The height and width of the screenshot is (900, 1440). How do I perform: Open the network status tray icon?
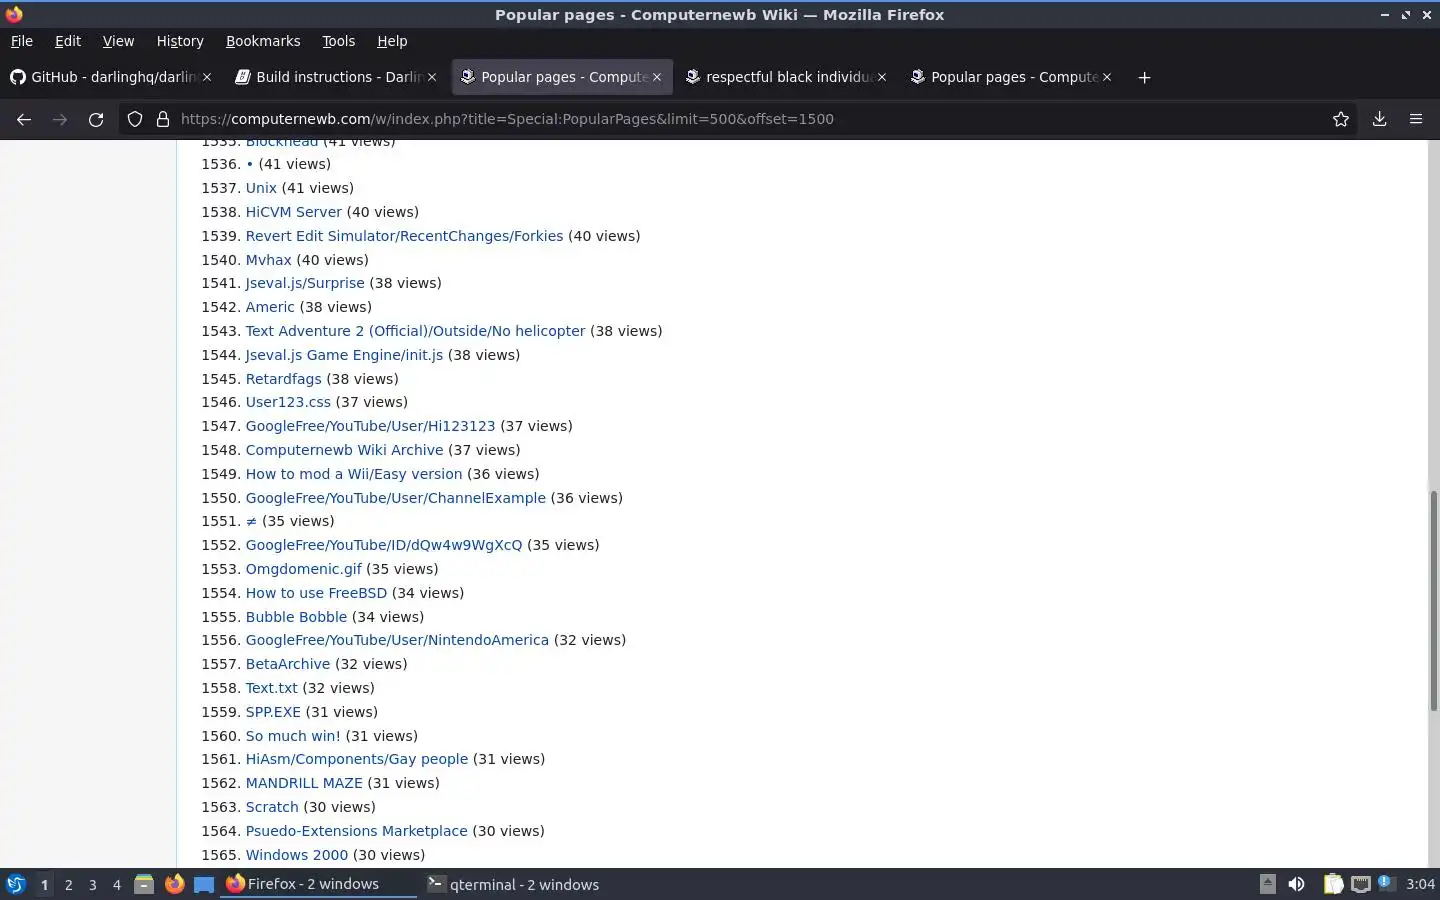[1361, 884]
